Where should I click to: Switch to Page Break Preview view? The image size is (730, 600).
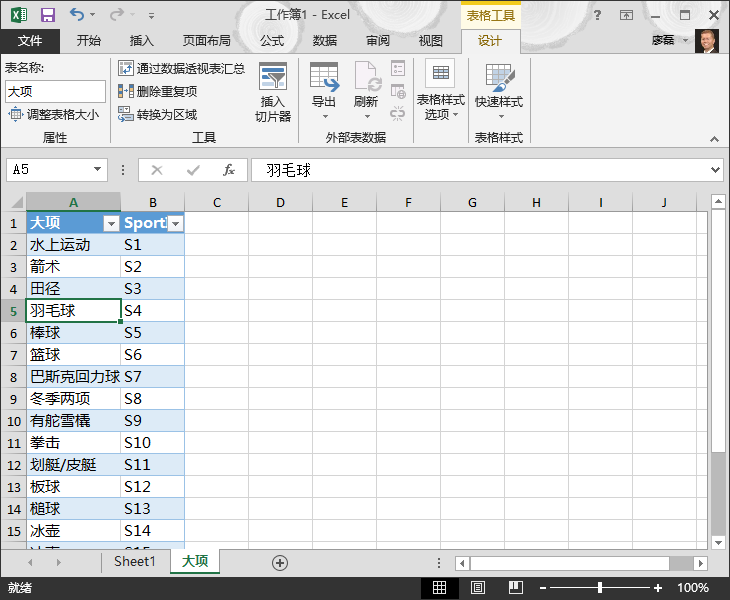pos(516,588)
